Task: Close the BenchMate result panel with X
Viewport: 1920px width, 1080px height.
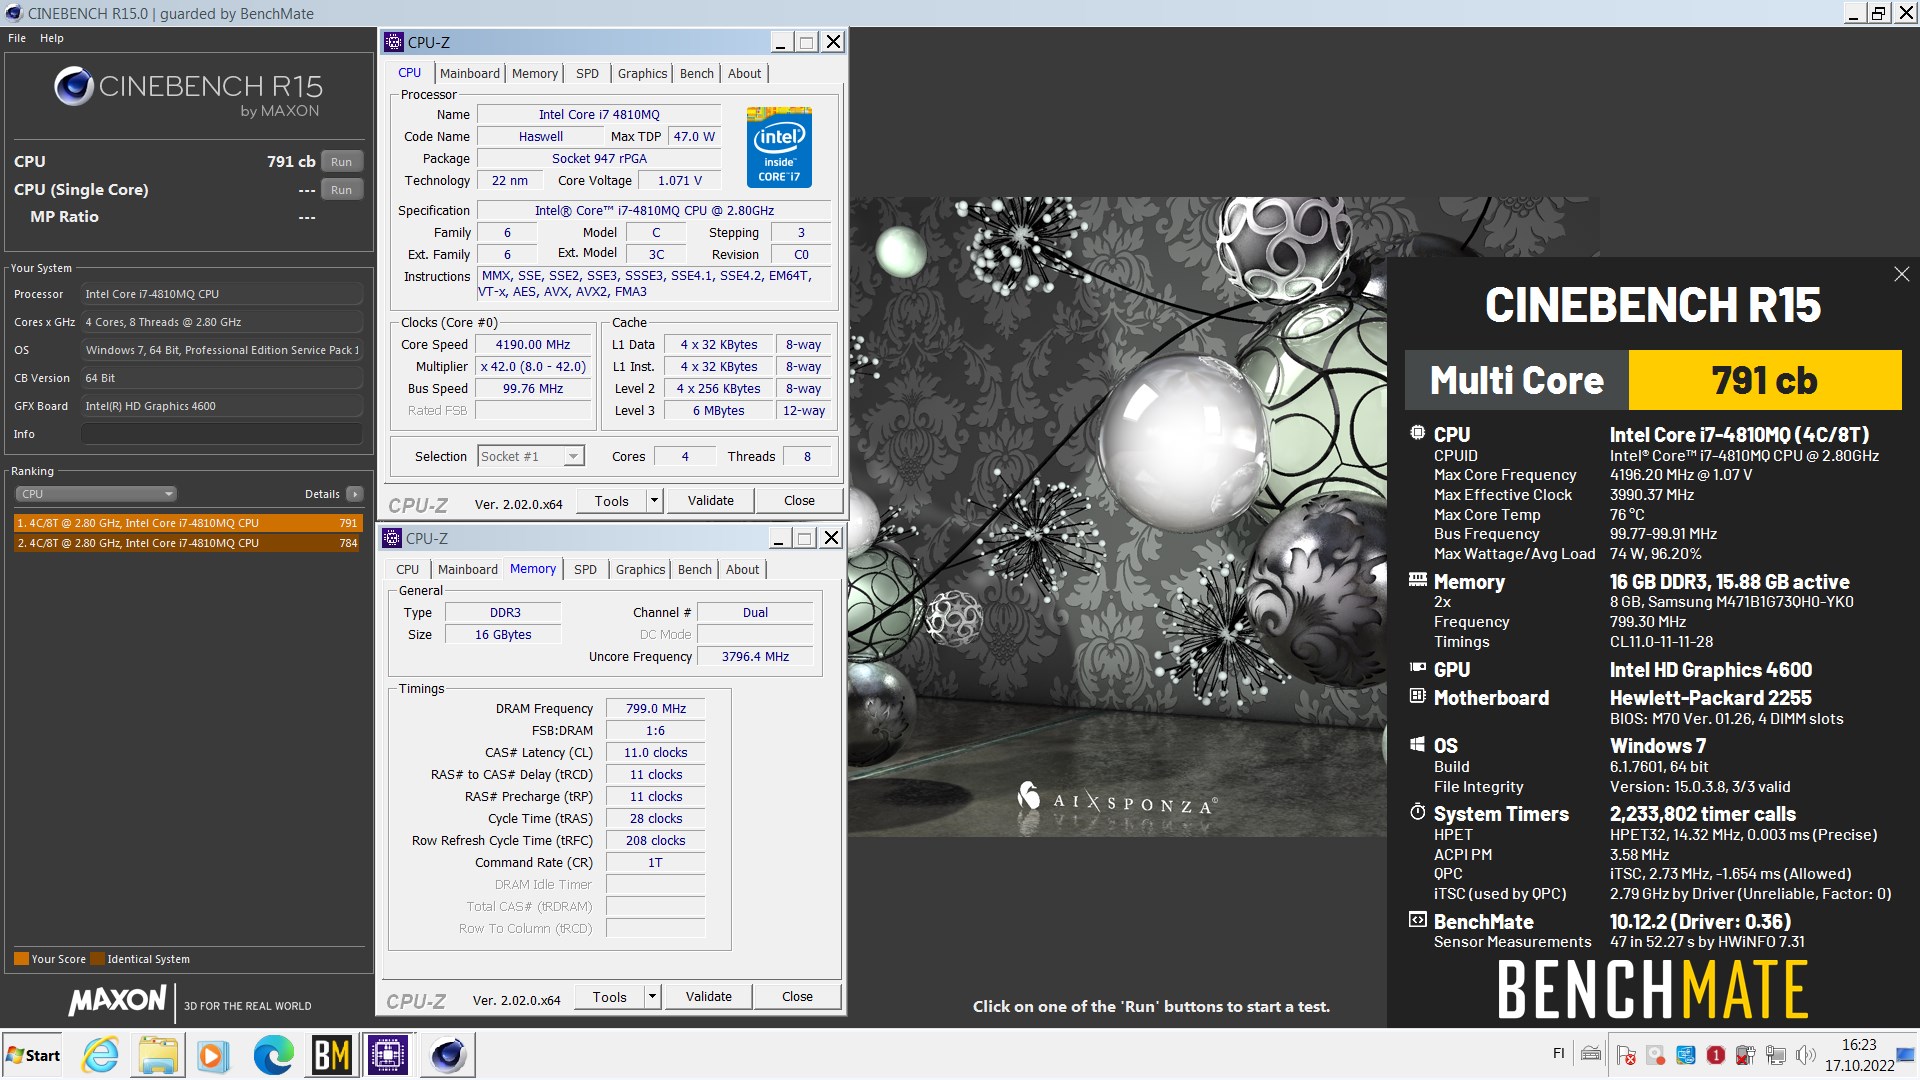Action: (1901, 274)
